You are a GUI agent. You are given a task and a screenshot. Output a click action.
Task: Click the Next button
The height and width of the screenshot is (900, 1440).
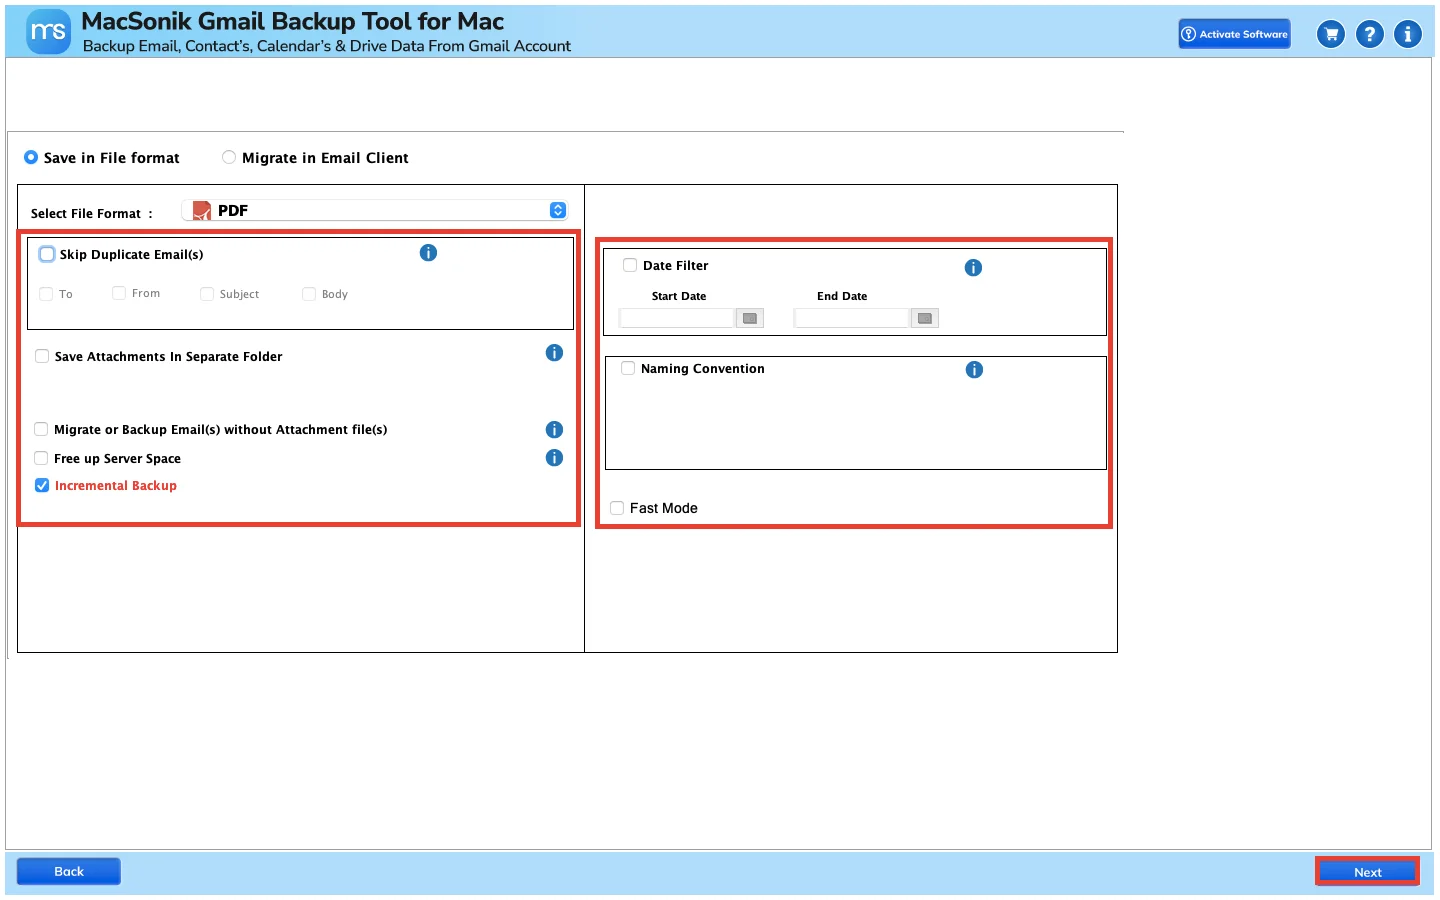point(1367,872)
